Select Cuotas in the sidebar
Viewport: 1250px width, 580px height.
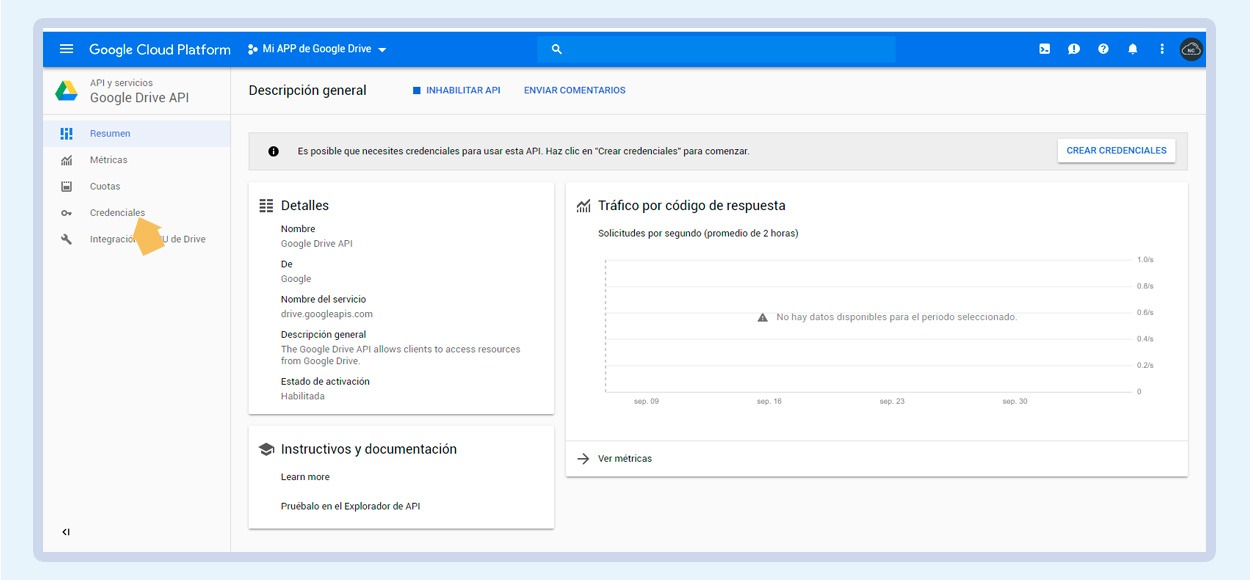(x=137, y=186)
